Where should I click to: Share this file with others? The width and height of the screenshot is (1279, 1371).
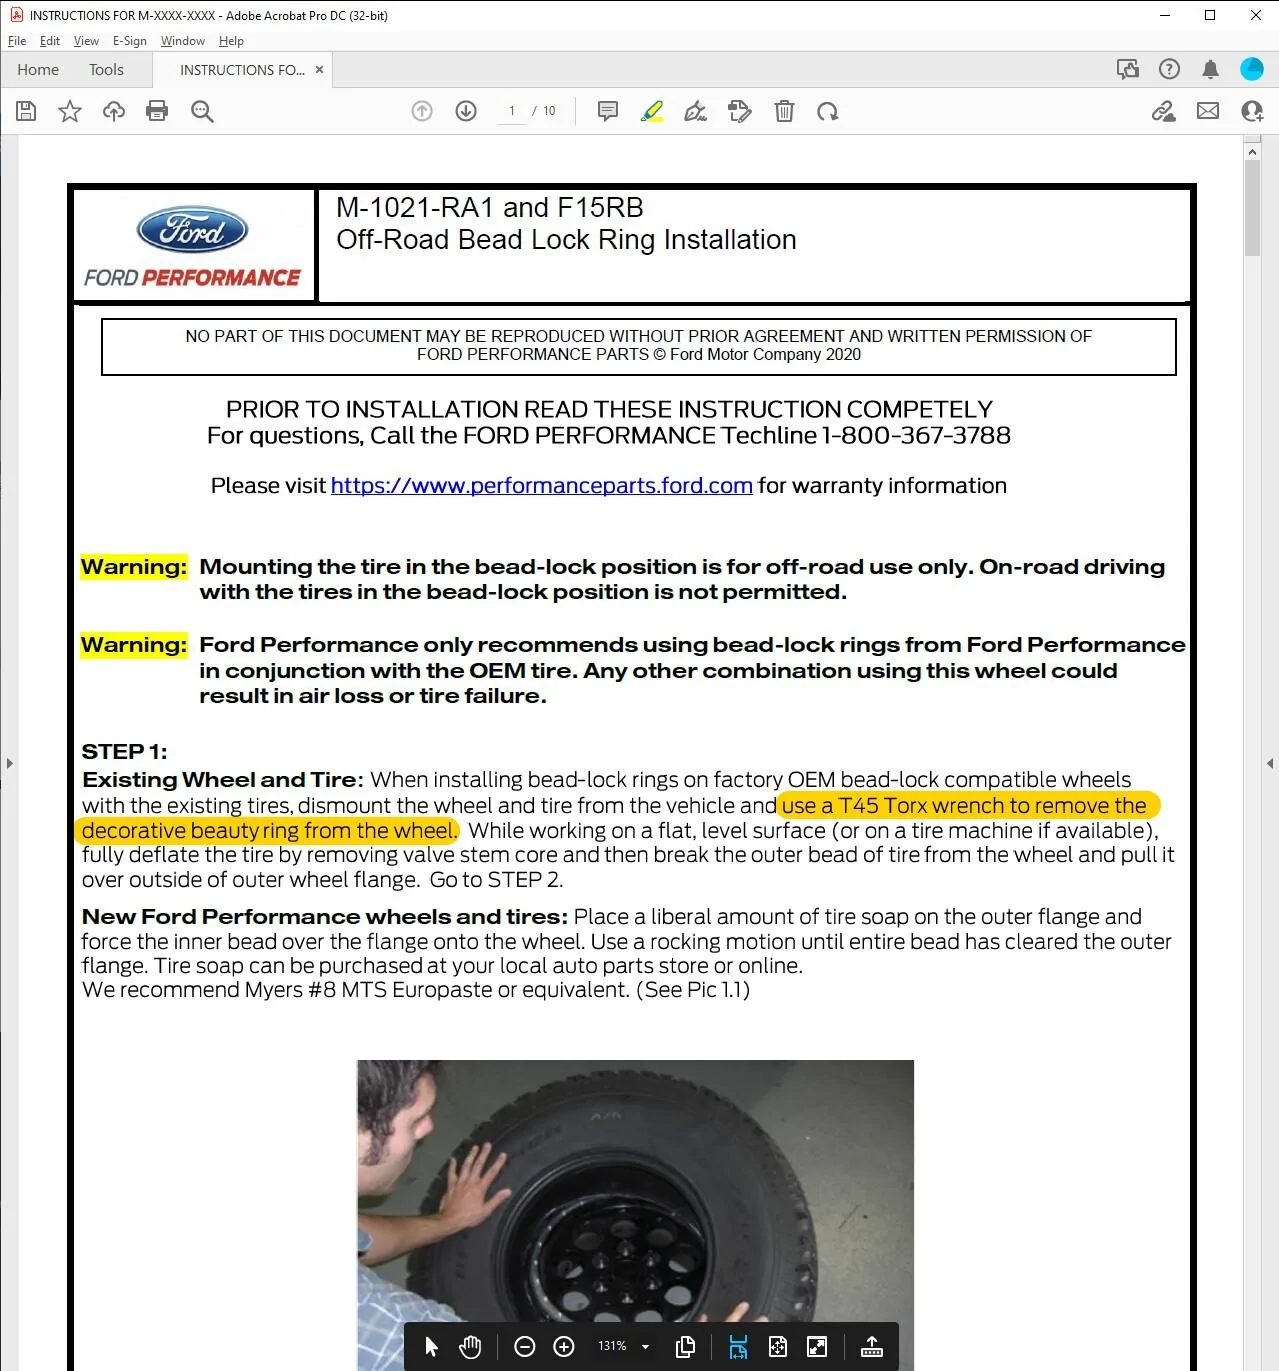tap(1252, 111)
